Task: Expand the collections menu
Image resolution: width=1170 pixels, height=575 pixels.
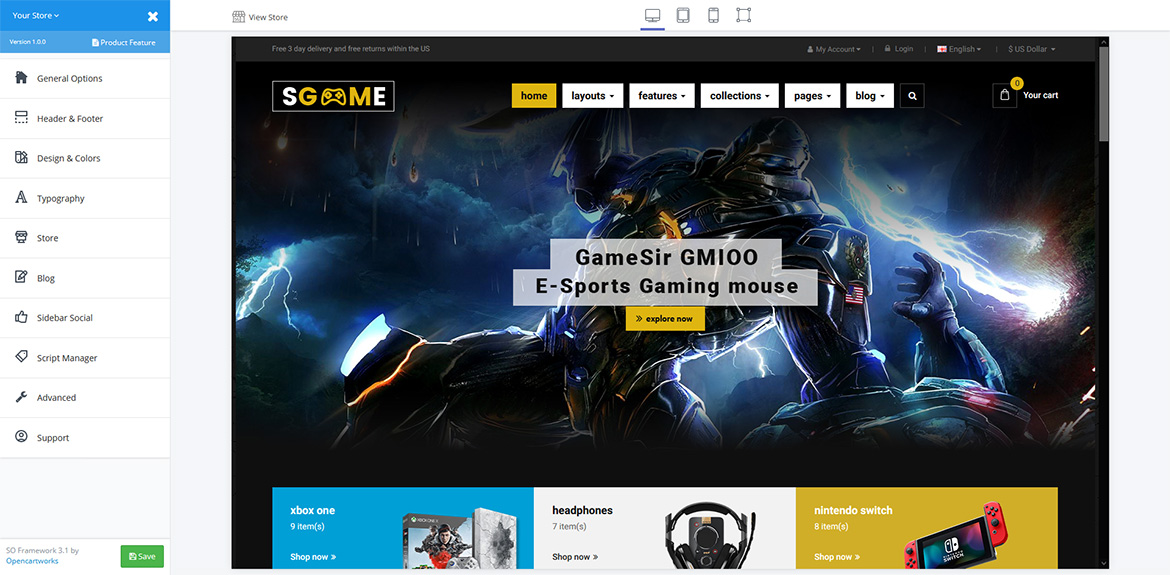Action: 739,95
